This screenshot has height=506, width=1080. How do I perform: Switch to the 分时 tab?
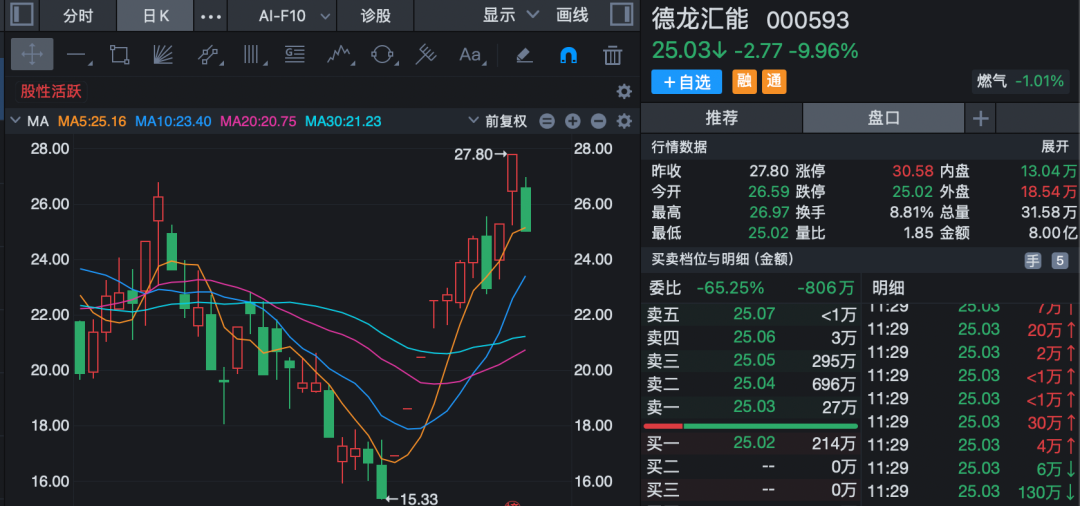coord(78,16)
